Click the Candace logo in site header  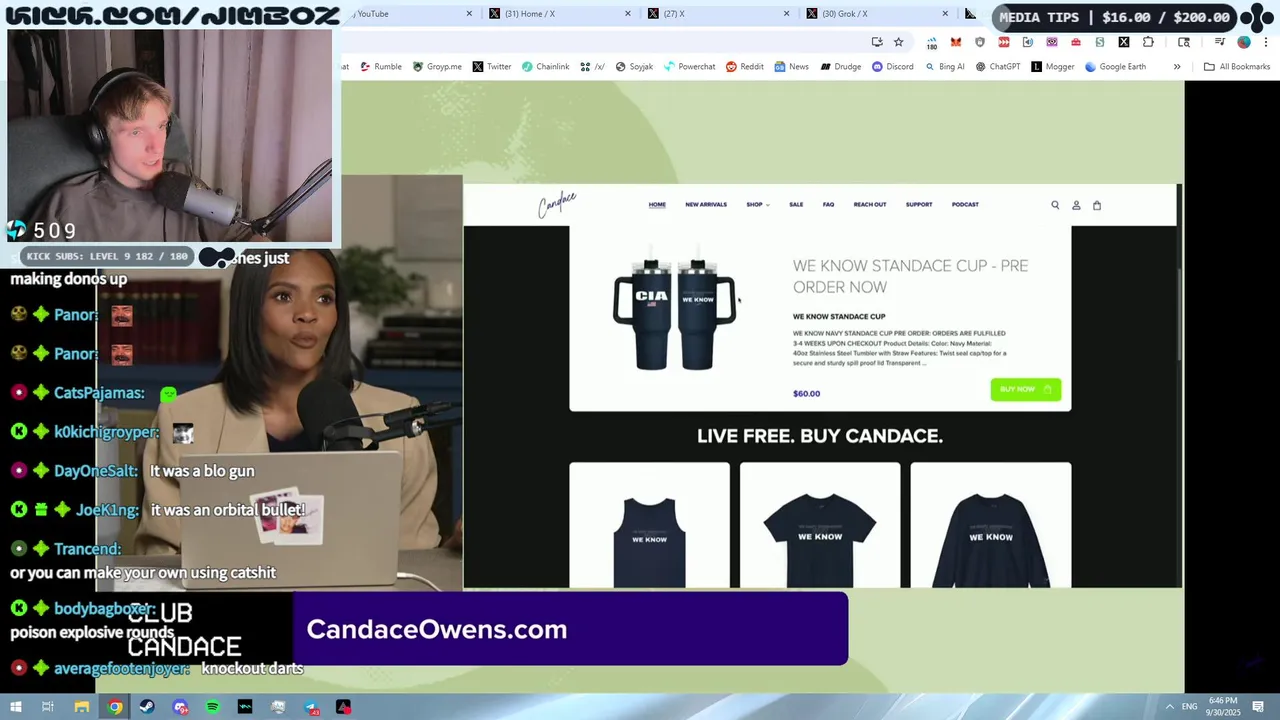[x=557, y=204]
